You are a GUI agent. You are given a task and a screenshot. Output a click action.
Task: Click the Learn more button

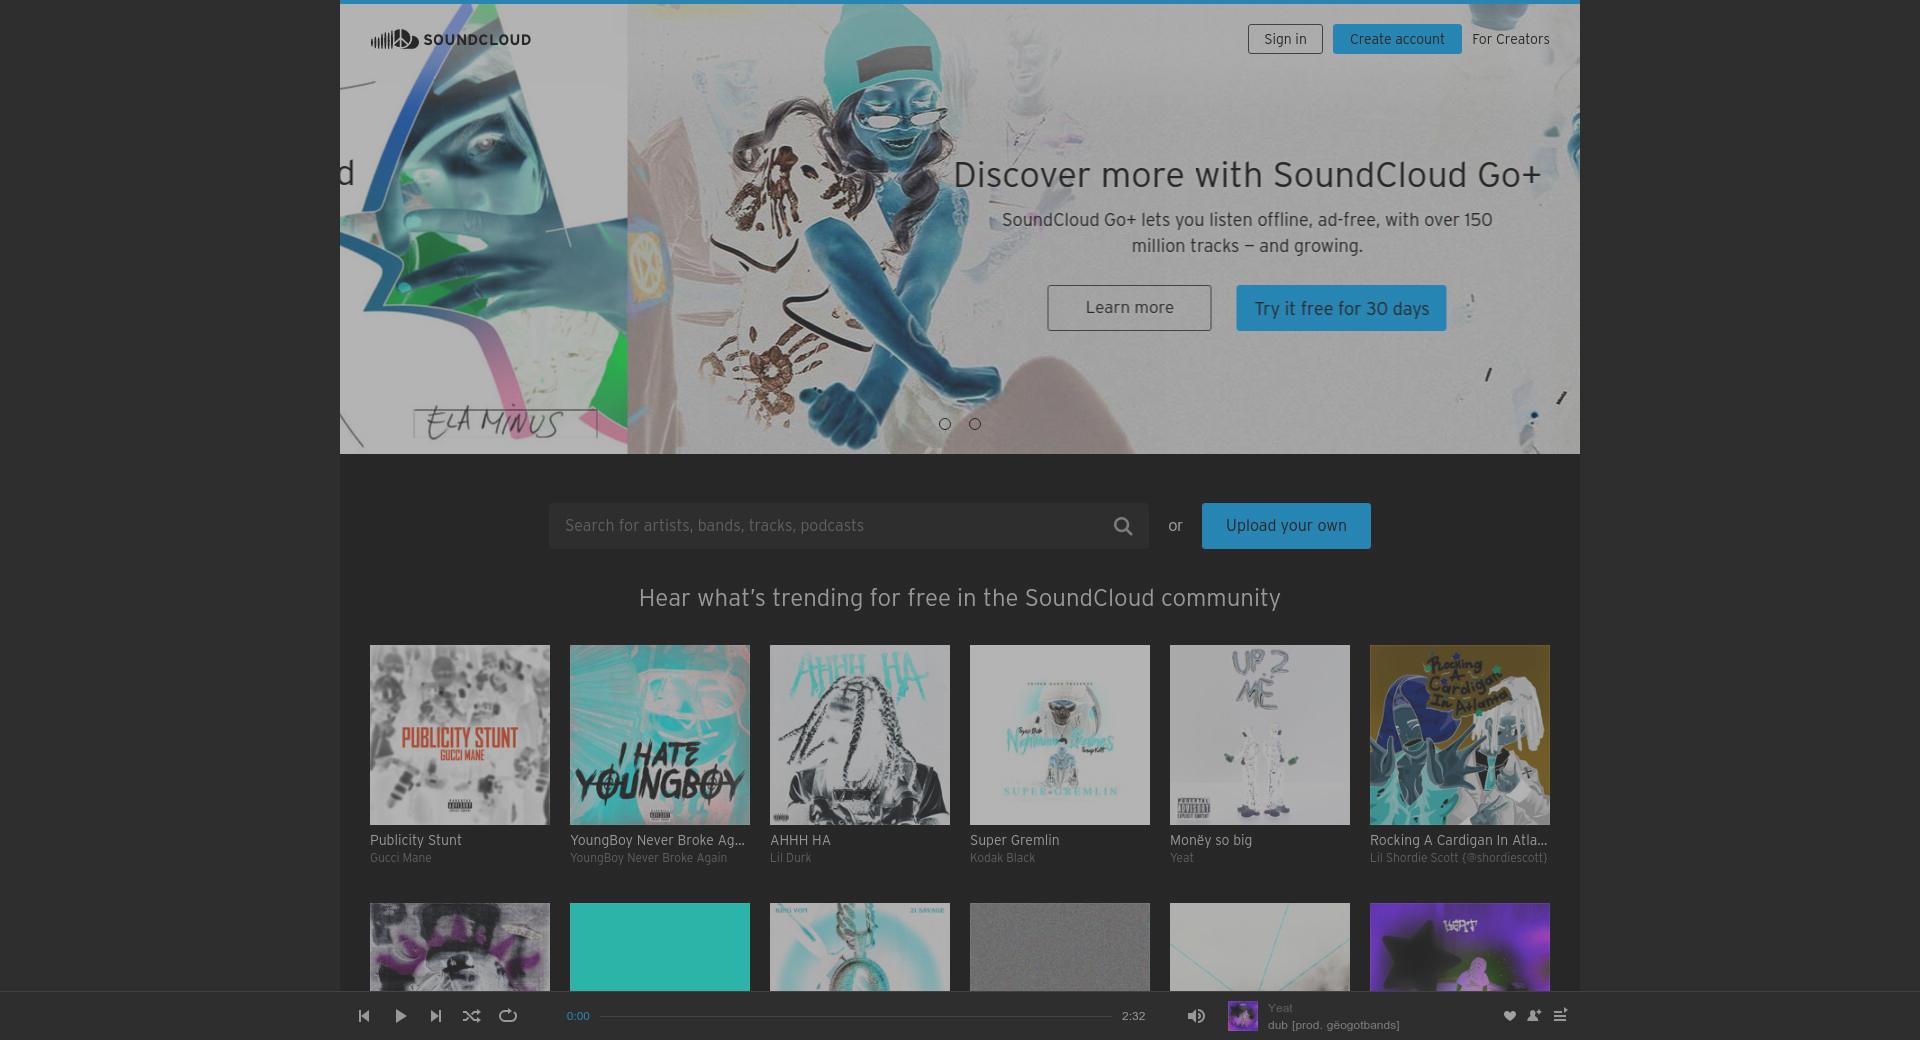click(1129, 308)
